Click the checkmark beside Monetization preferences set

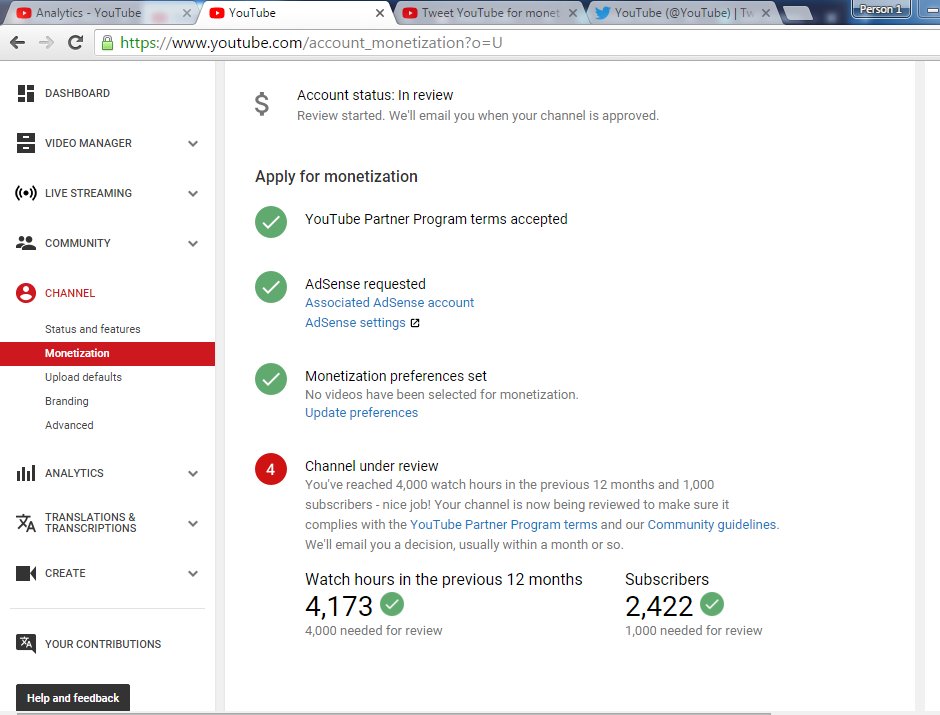tap(271, 379)
